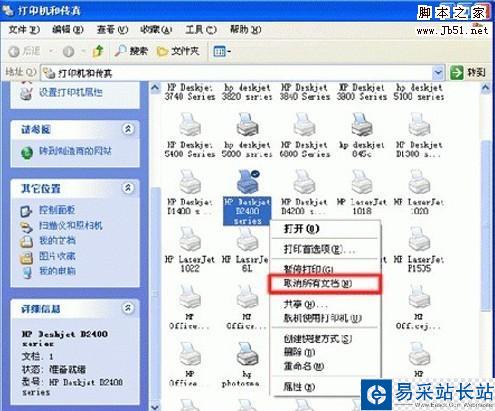This screenshot has width=495, height=411.
Task: Select the HP Deskjet D4200 printer icon
Action: (304, 182)
